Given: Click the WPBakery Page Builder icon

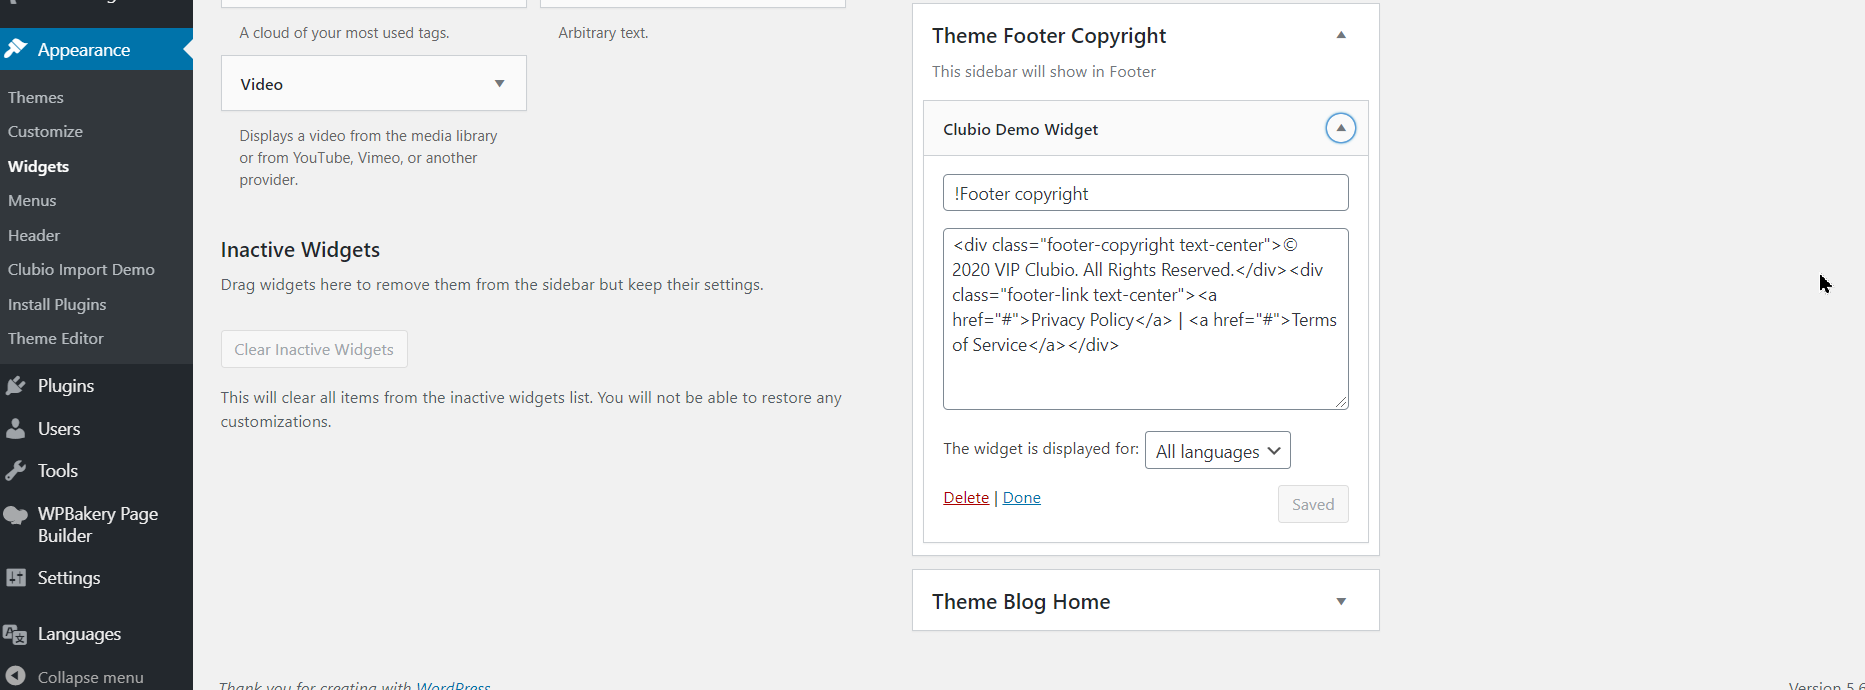Looking at the screenshot, I should click(x=16, y=515).
